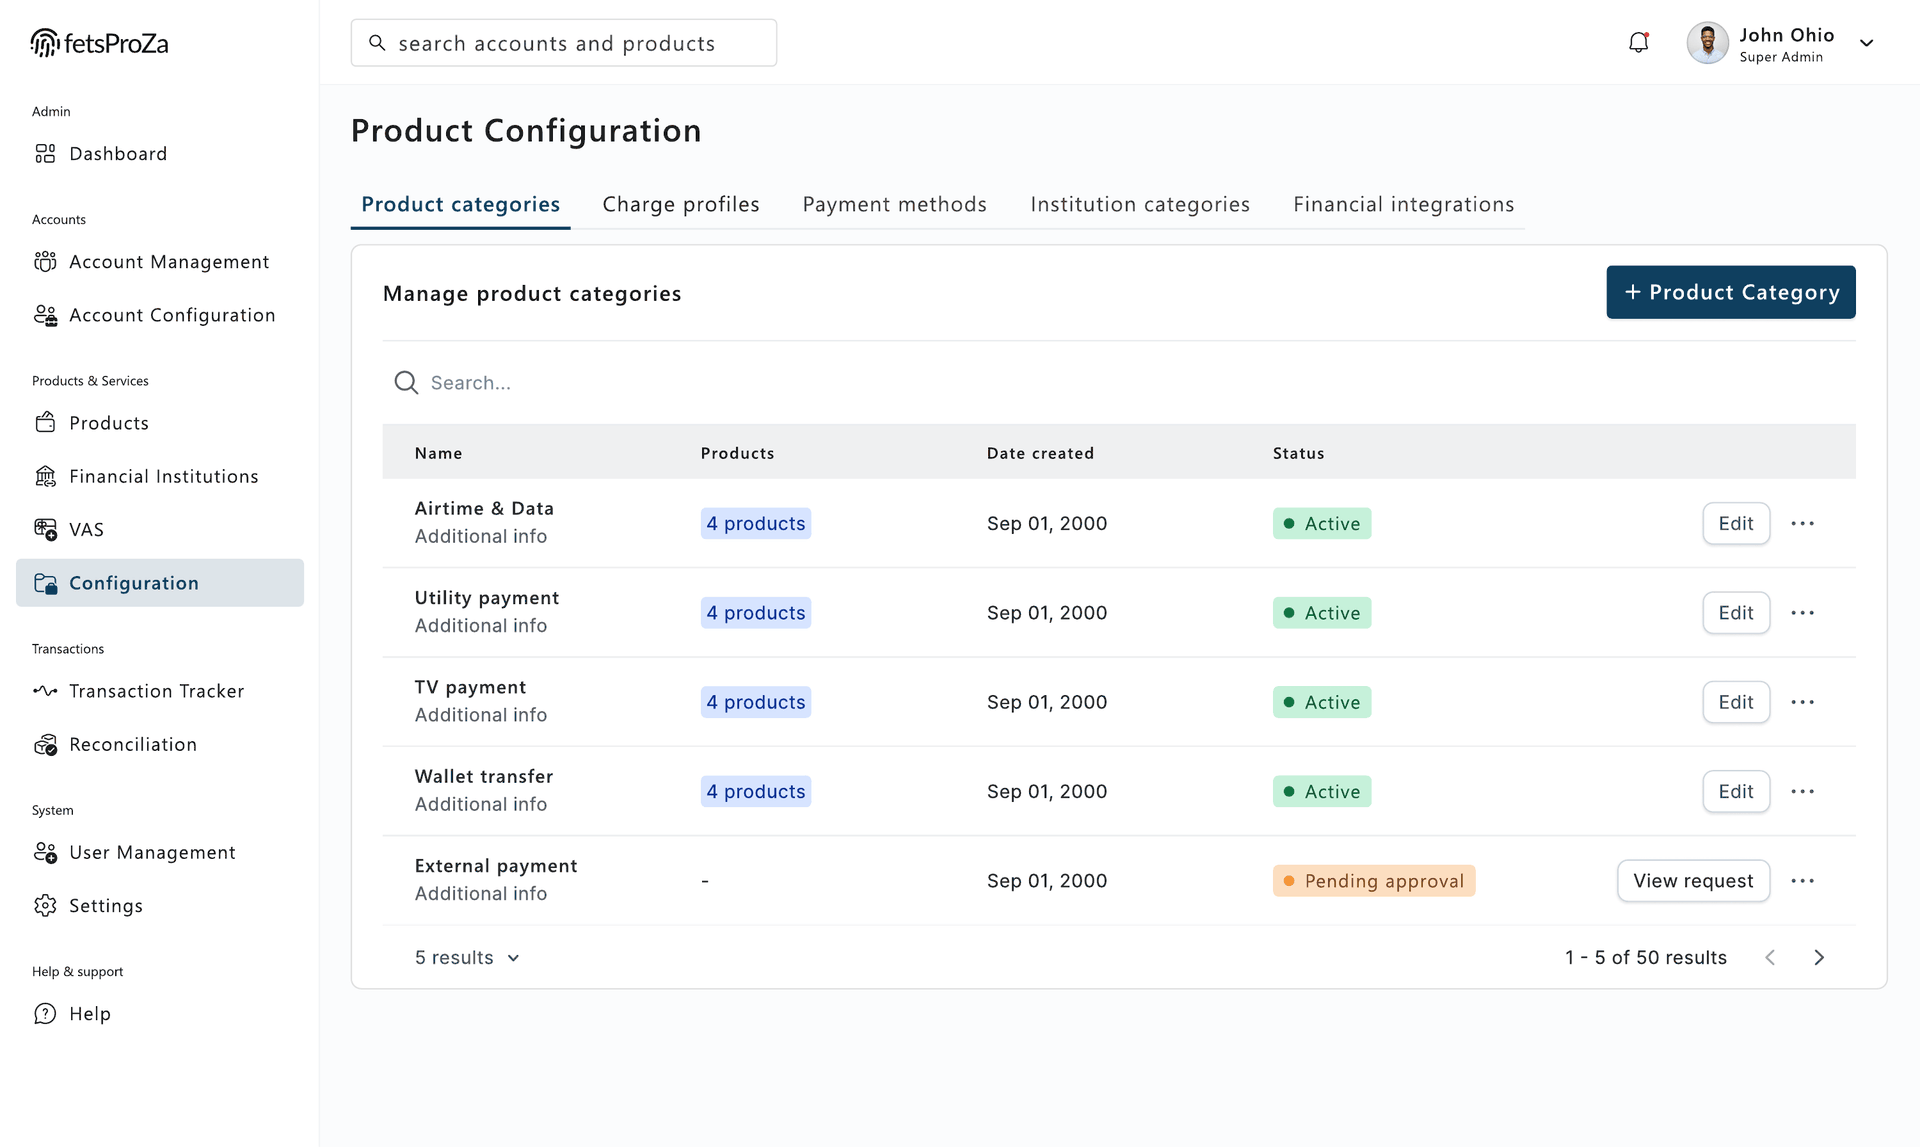Edit the TV payment category

(x=1736, y=702)
